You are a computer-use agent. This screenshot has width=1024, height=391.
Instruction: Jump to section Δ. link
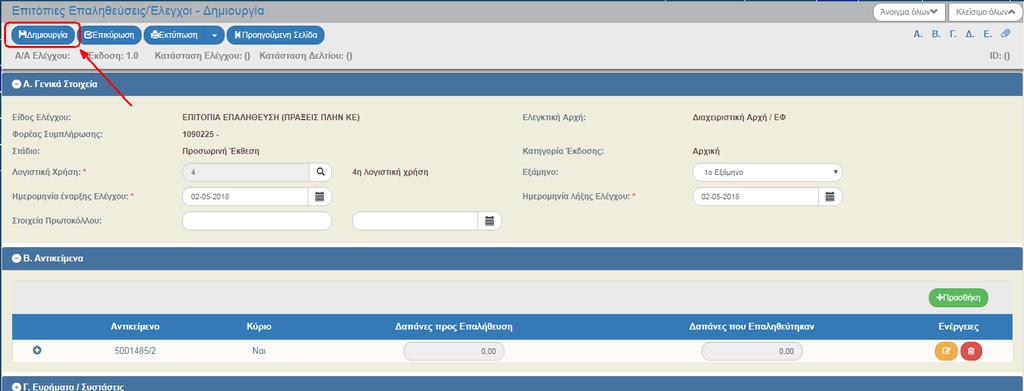(x=970, y=34)
